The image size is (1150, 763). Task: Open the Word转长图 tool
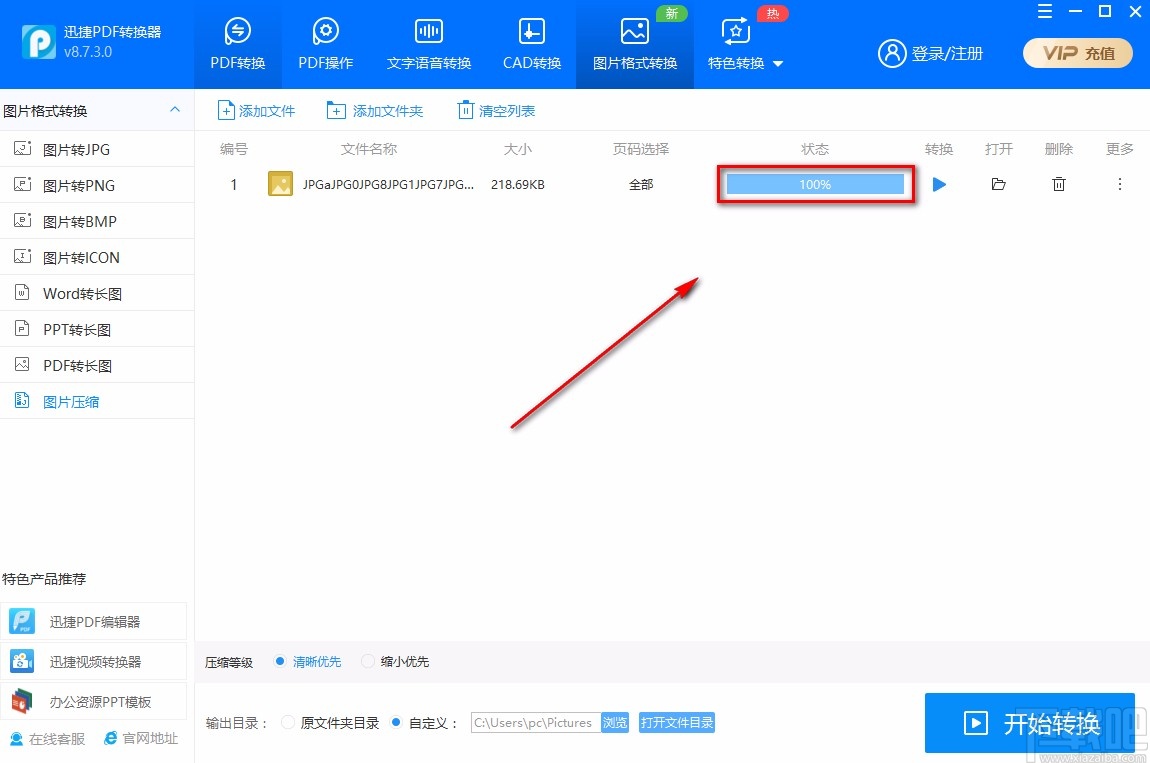click(x=83, y=292)
